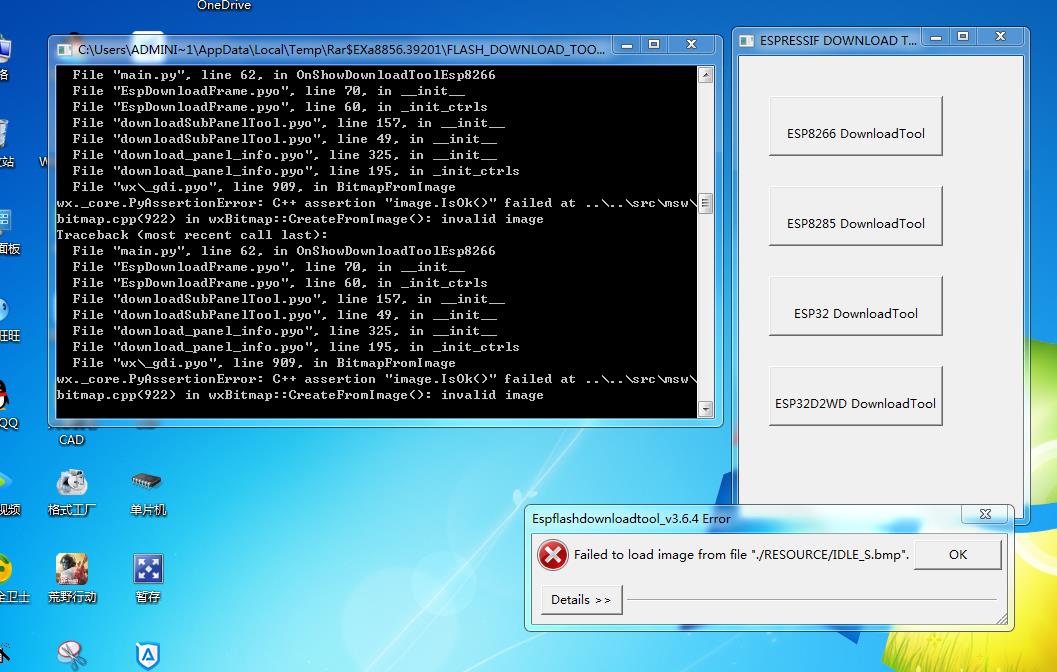Minimize the ESPRESSIF DOWNLOAD TOOL window
Screen dimensions: 1057x672
pos(936,37)
